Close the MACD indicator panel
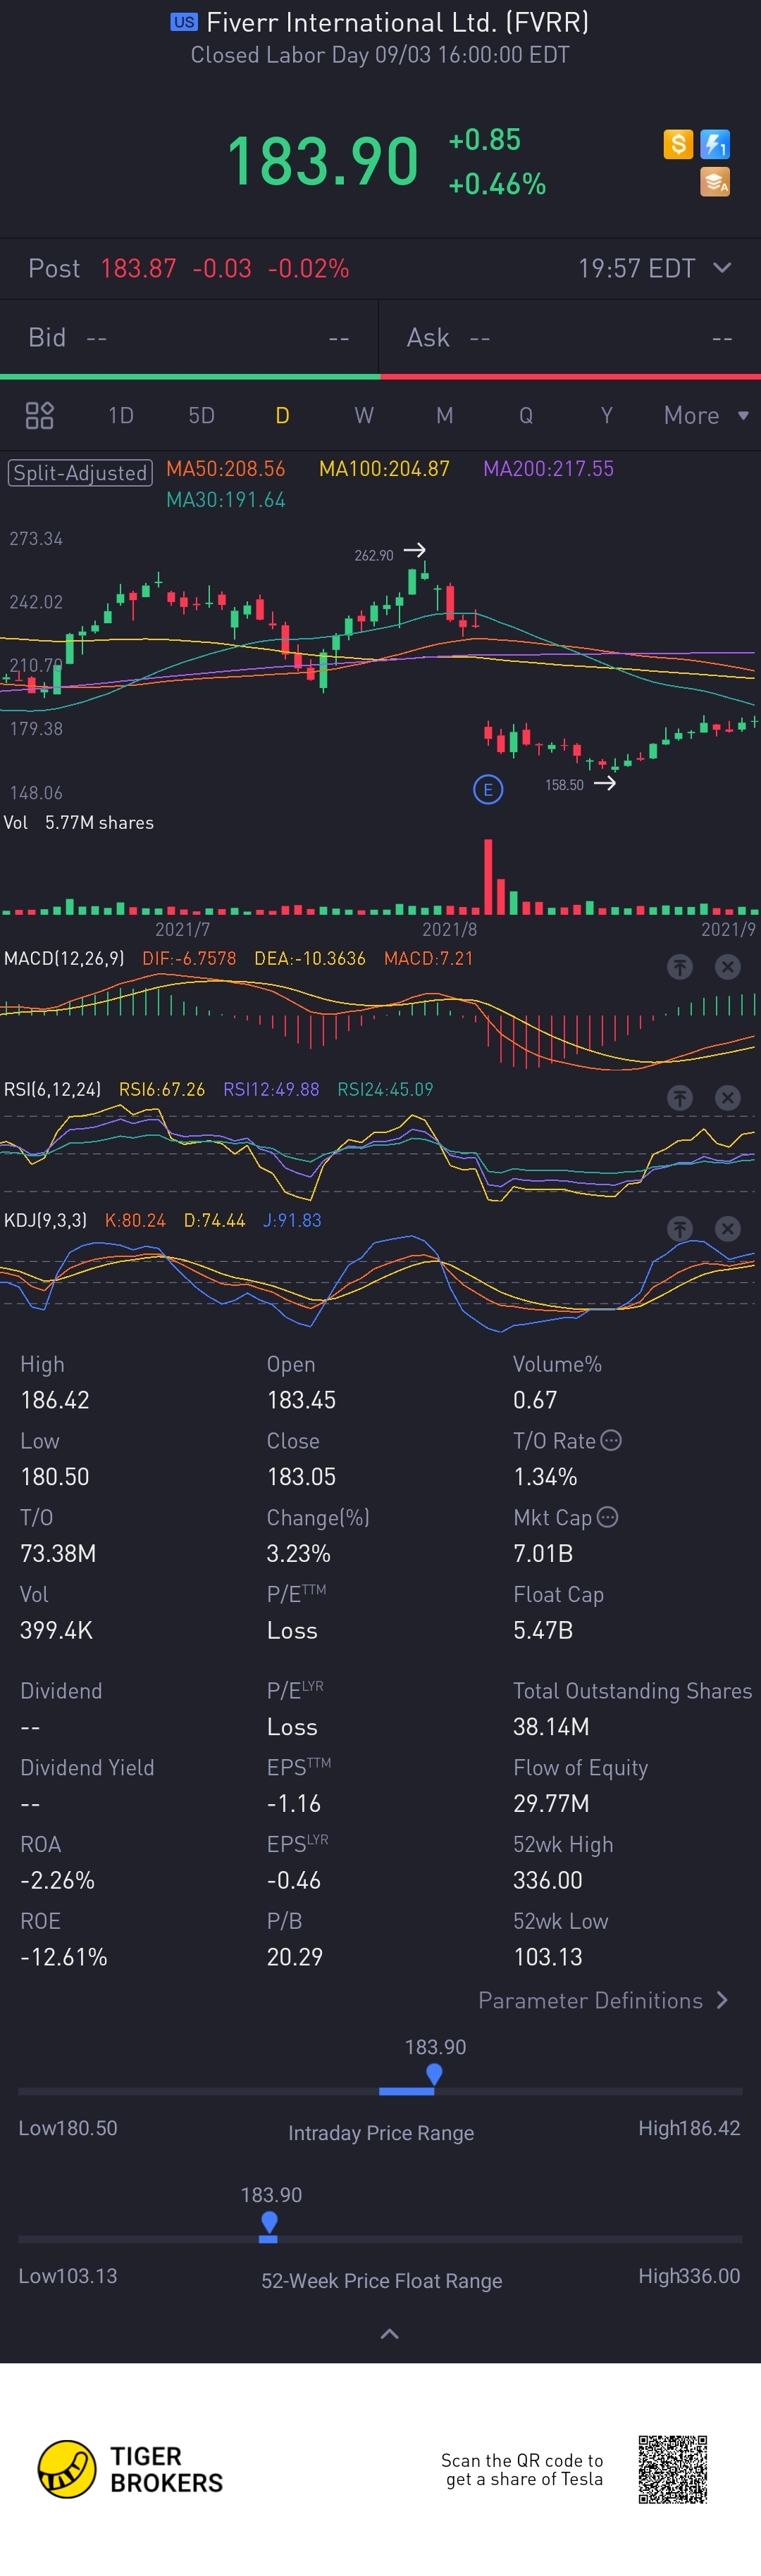 728,966
